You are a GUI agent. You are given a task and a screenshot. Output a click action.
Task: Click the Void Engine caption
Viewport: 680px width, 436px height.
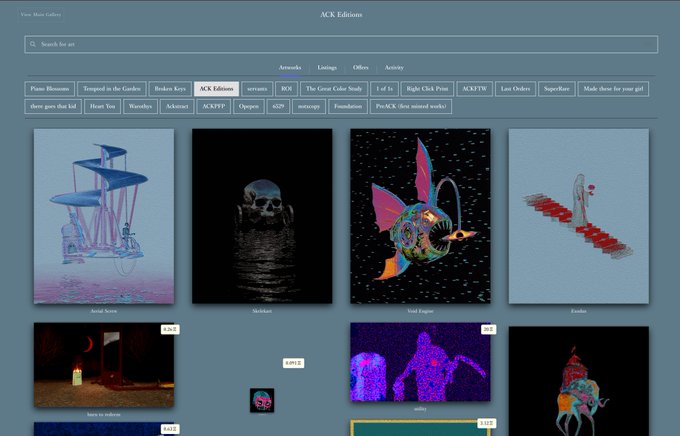click(420, 311)
